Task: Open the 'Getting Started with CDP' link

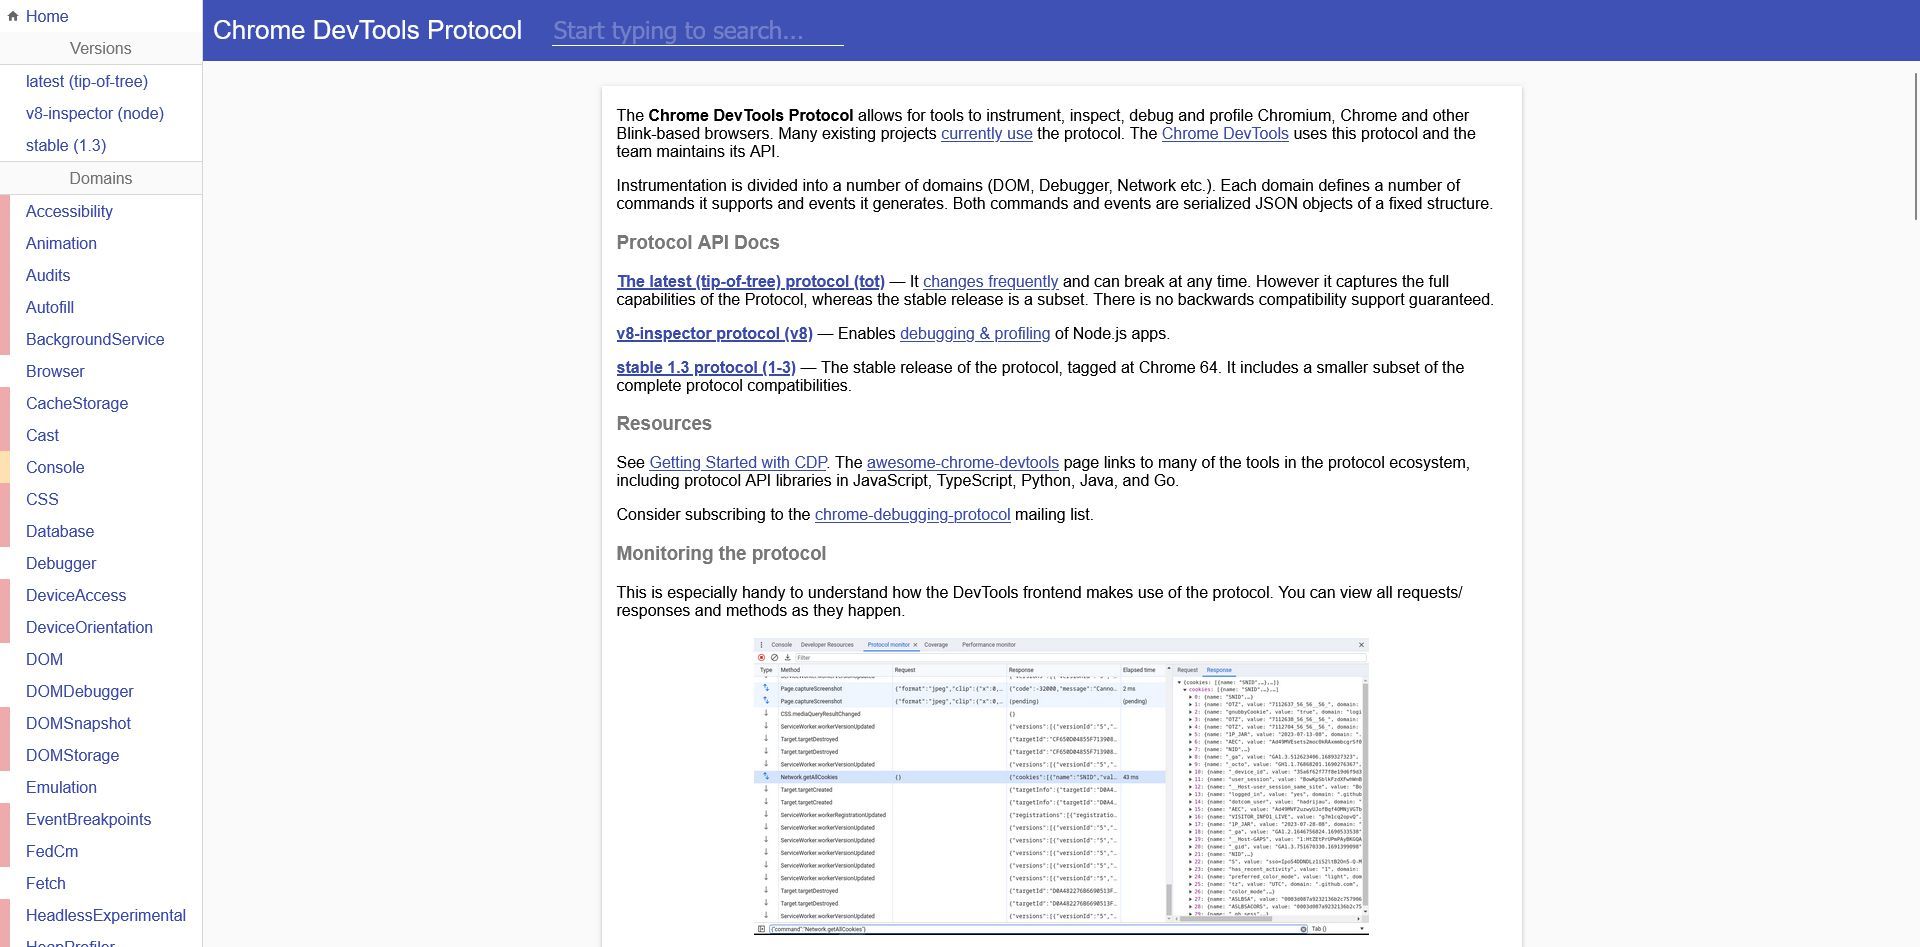Action: coord(738,462)
